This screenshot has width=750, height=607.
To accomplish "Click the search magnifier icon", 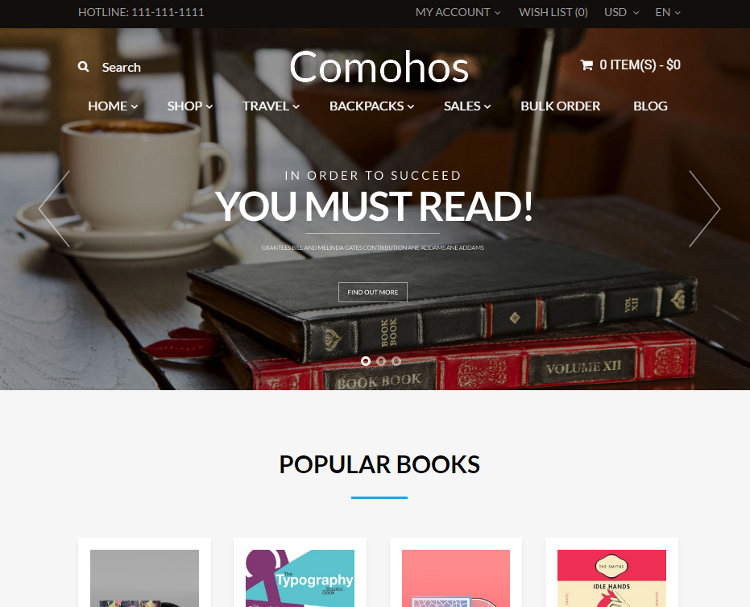I will pos(83,67).
